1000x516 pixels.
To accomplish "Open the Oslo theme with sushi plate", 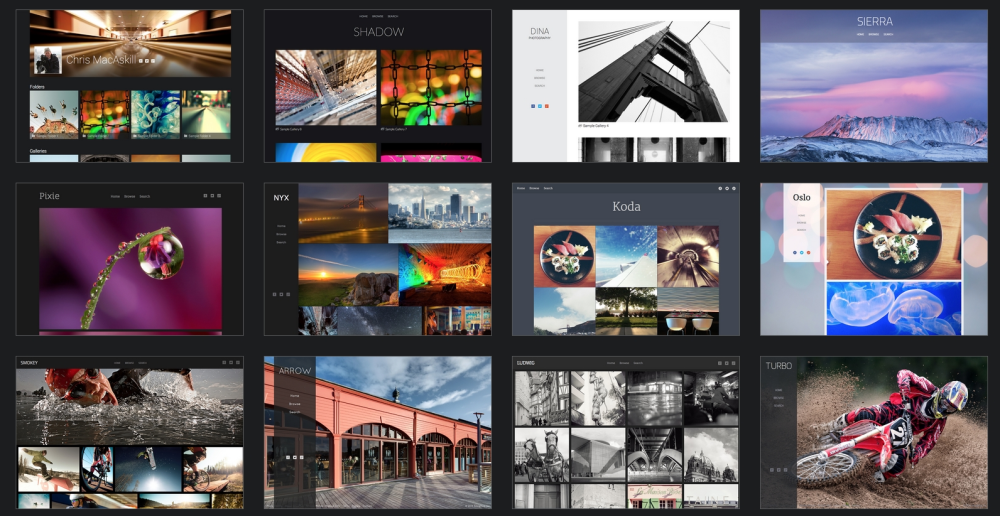I will click(x=874, y=259).
